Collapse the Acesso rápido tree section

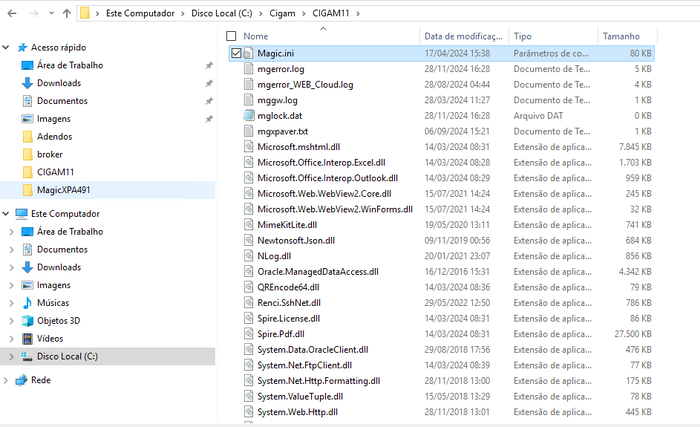point(6,47)
